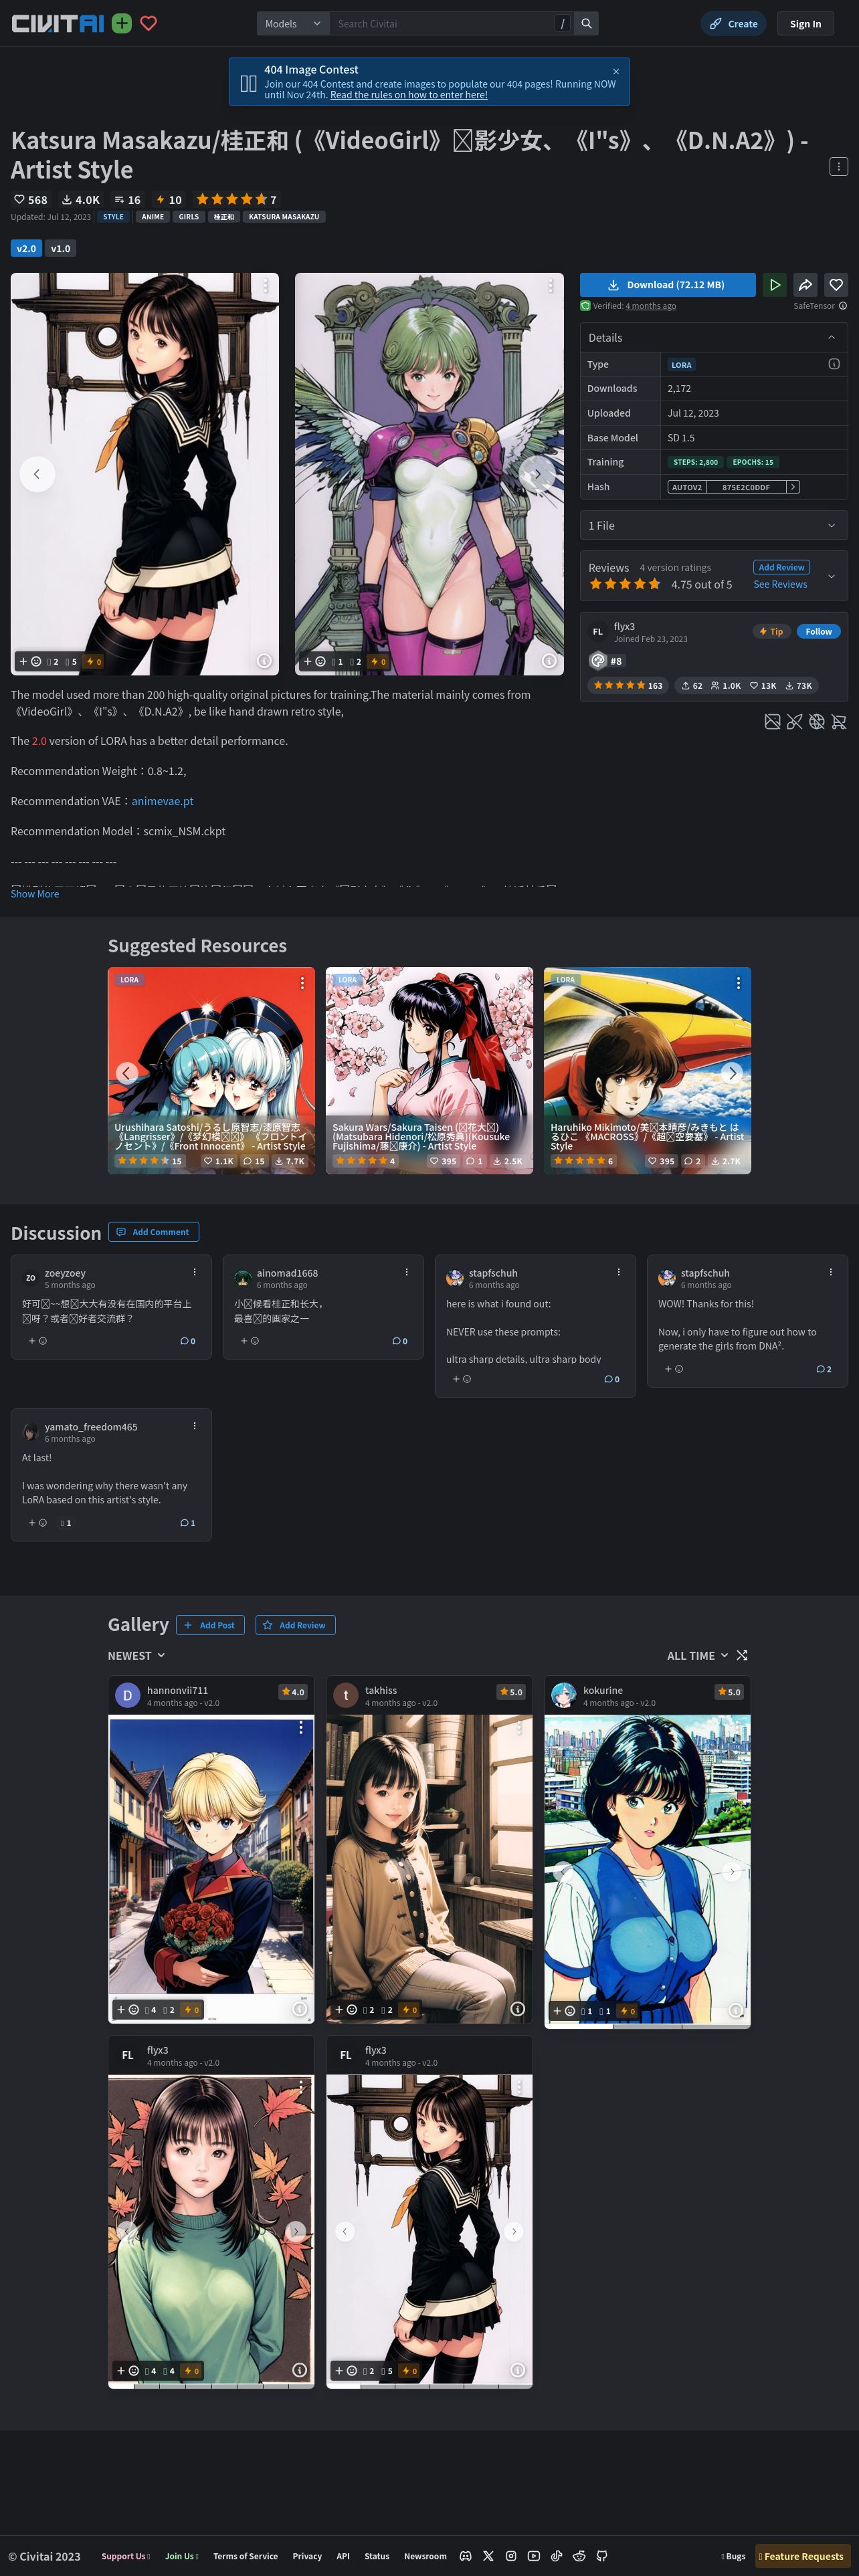Open the animevae.pt link
Image resolution: width=859 pixels, height=2576 pixels.
(163, 801)
